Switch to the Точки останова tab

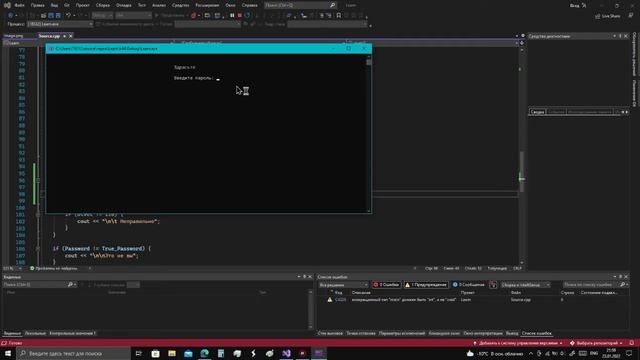tap(361, 333)
